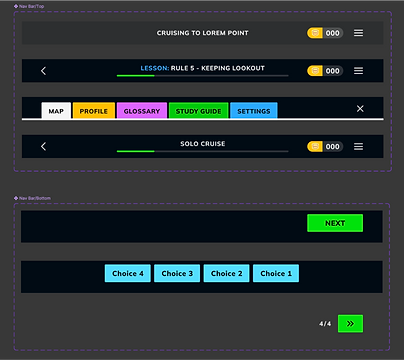Select the Nav Bar/Top component label
The width and height of the screenshot is (404, 360).
29,6
